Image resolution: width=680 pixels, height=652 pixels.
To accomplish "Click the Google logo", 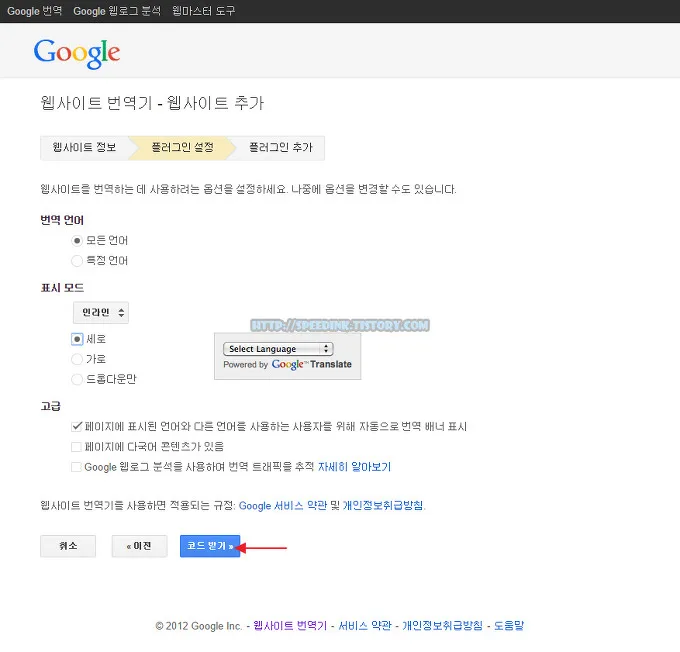I will (77, 54).
